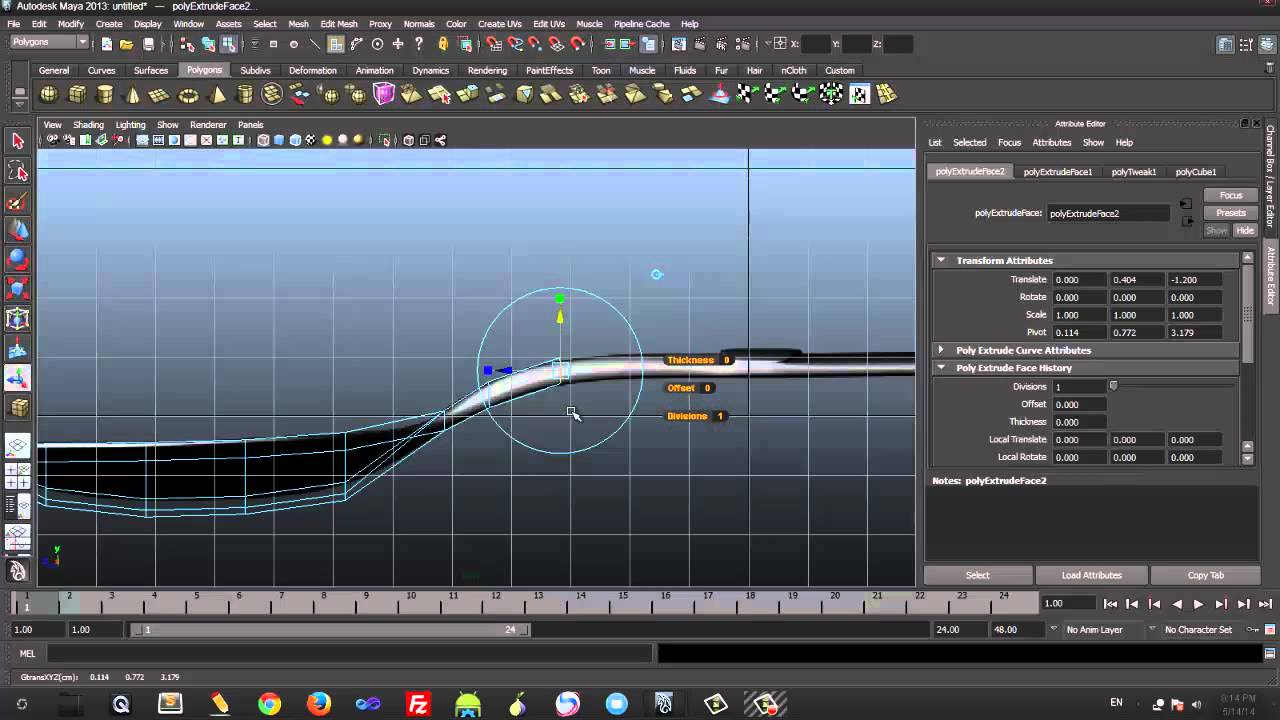Toggle smooth shade all in viewport toolbar
1280x720 pixels.
279,140
